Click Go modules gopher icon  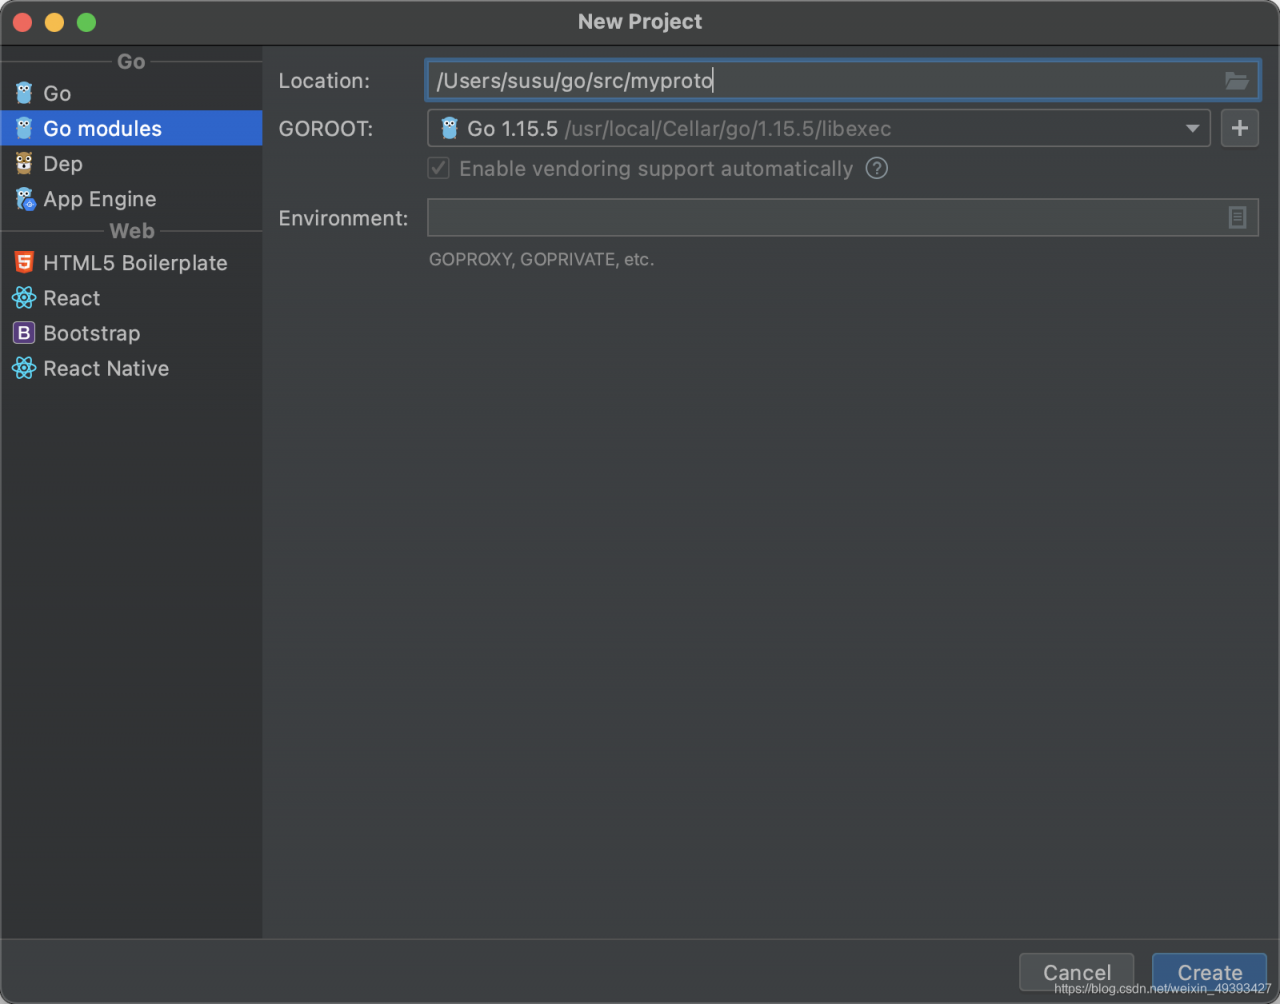(x=24, y=128)
